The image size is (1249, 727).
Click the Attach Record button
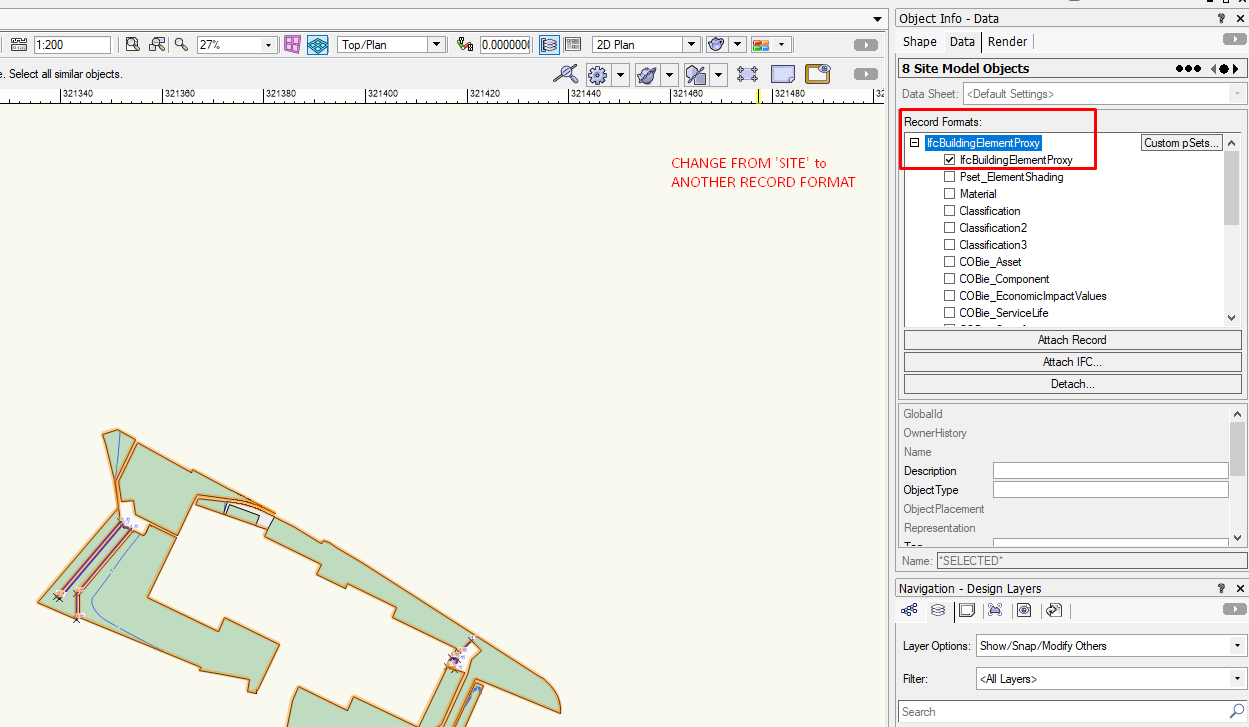(1072, 339)
